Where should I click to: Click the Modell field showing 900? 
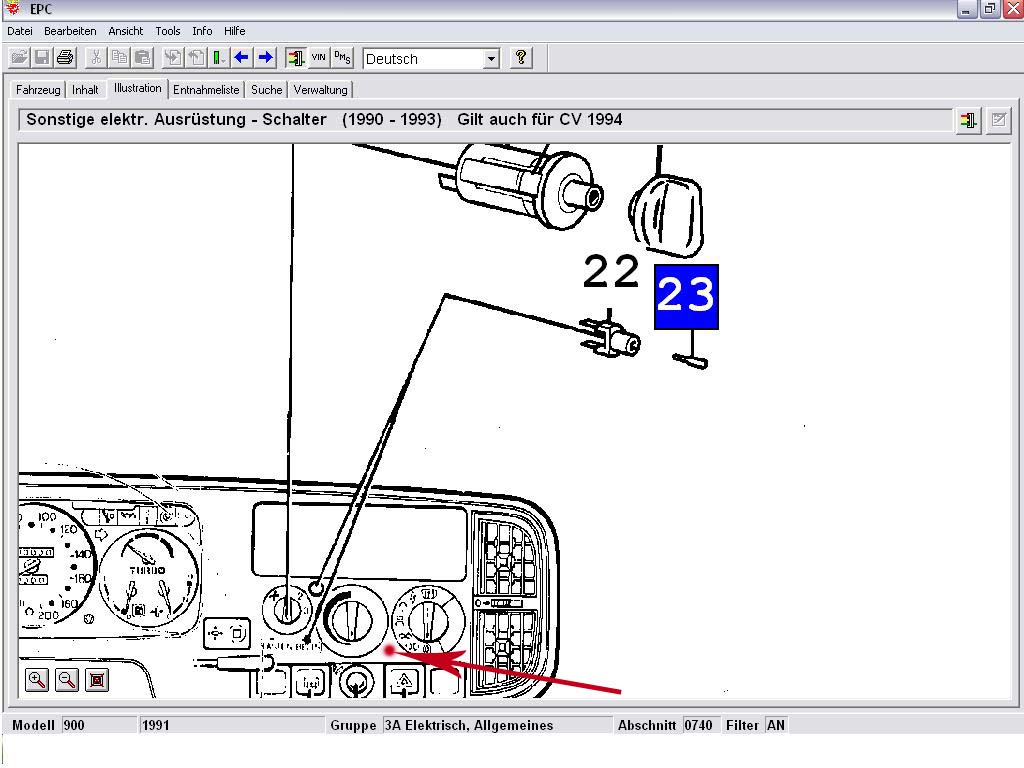click(100, 725)
